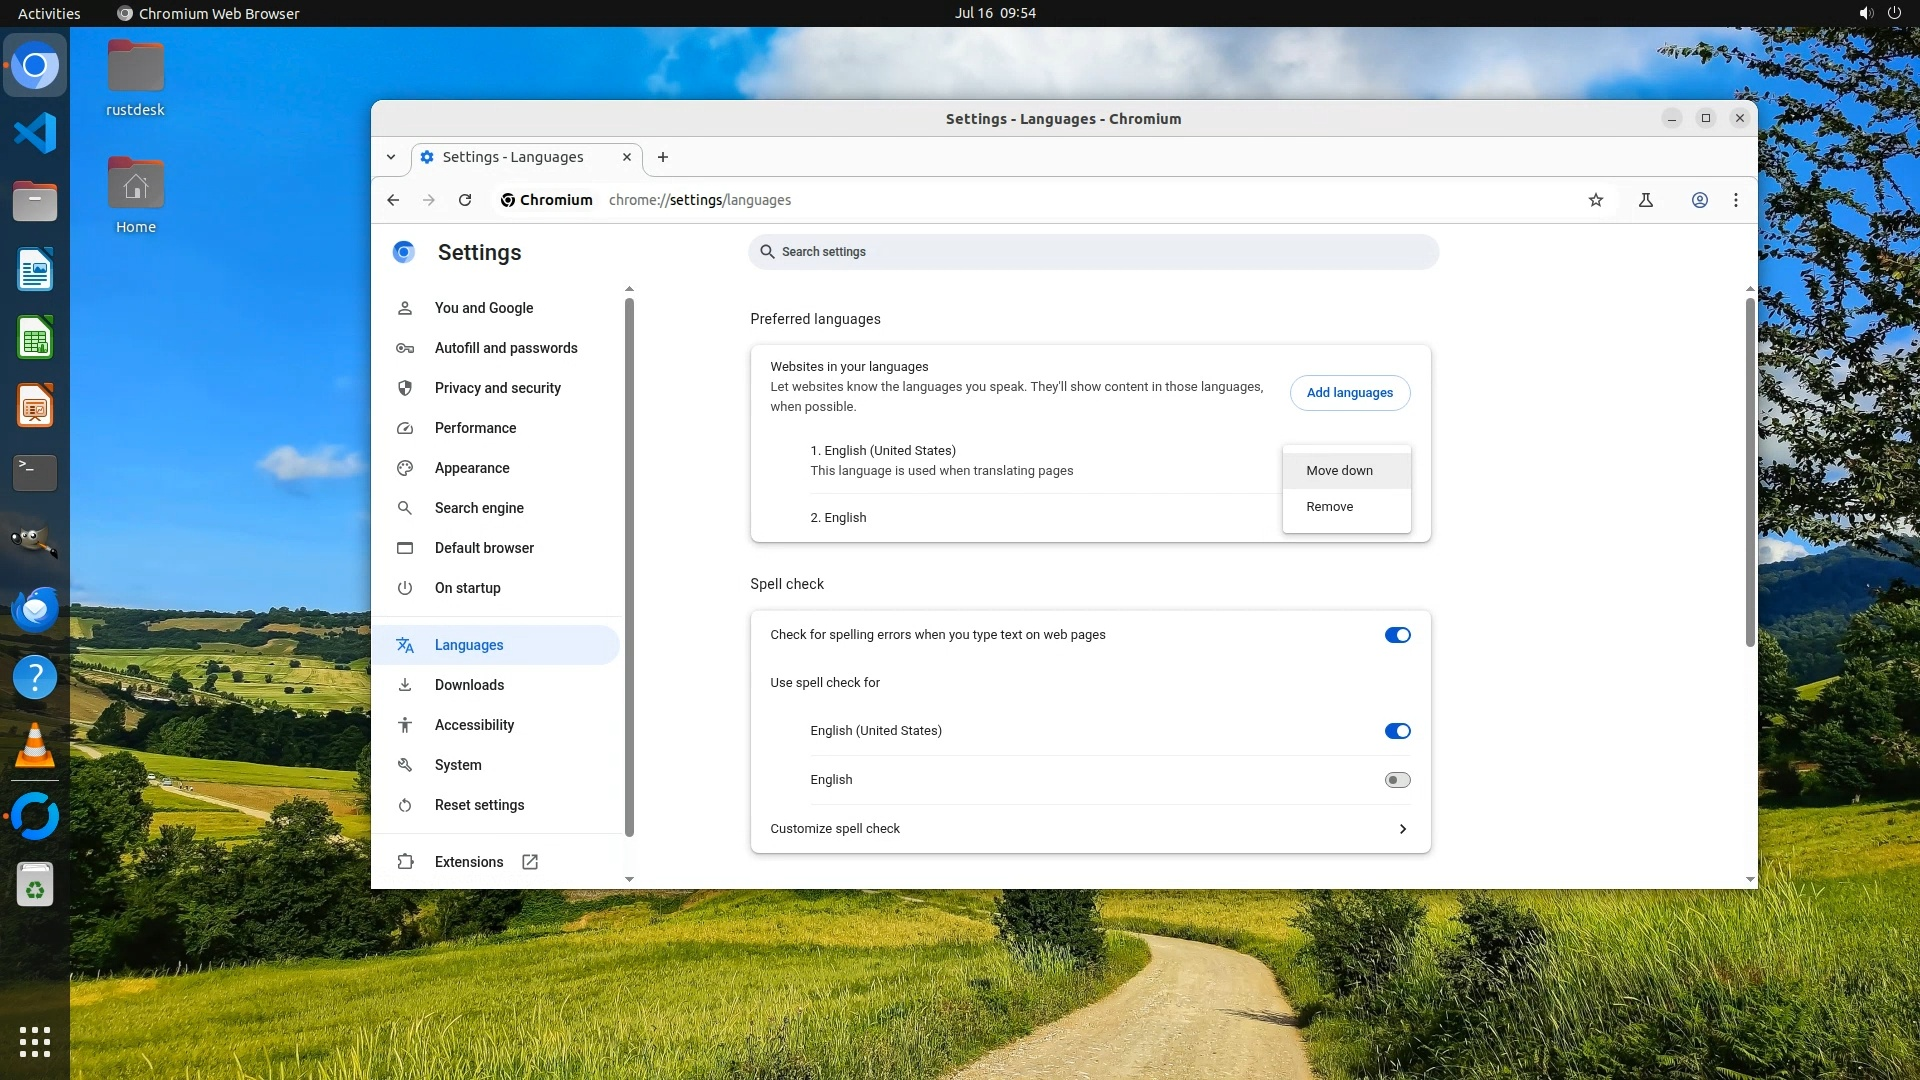Viewport: 1920px width, 1080px height.
Task: Close the Settings - Languages tab
Action: (x=627, y=157)
